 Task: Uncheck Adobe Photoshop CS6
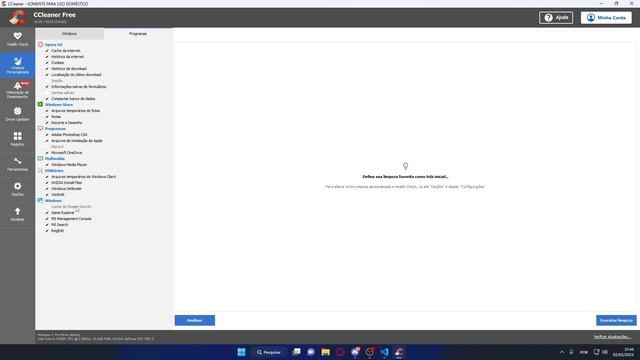(x=47, y=135)
